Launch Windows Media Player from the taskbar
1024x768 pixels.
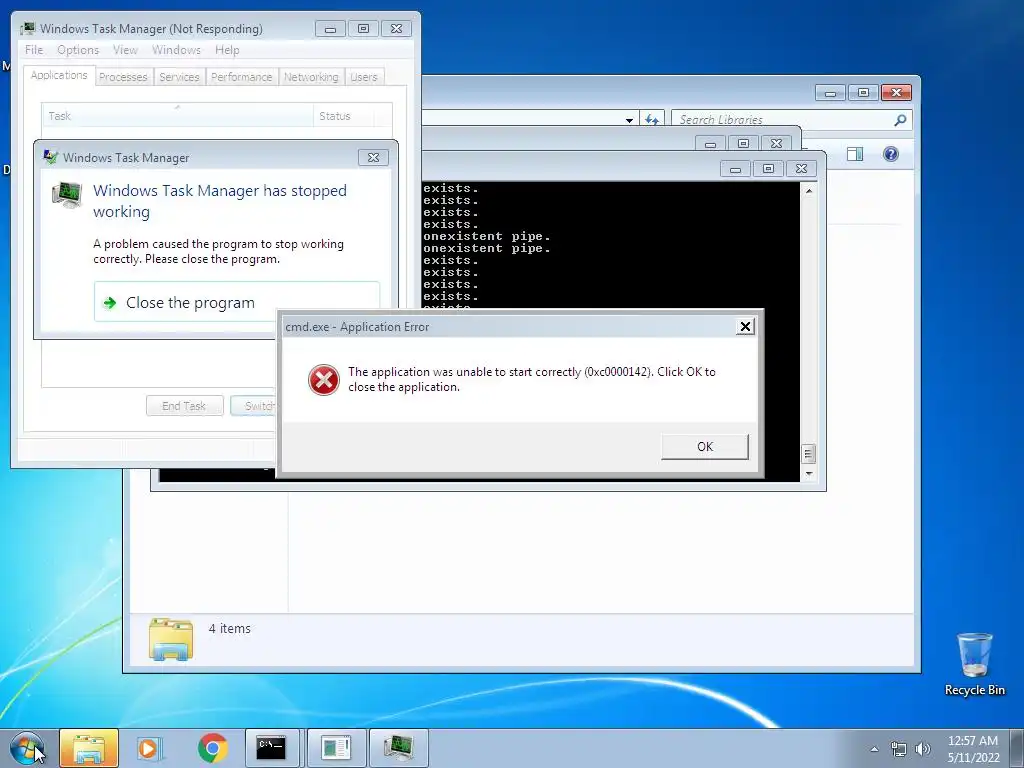(150, 748)
